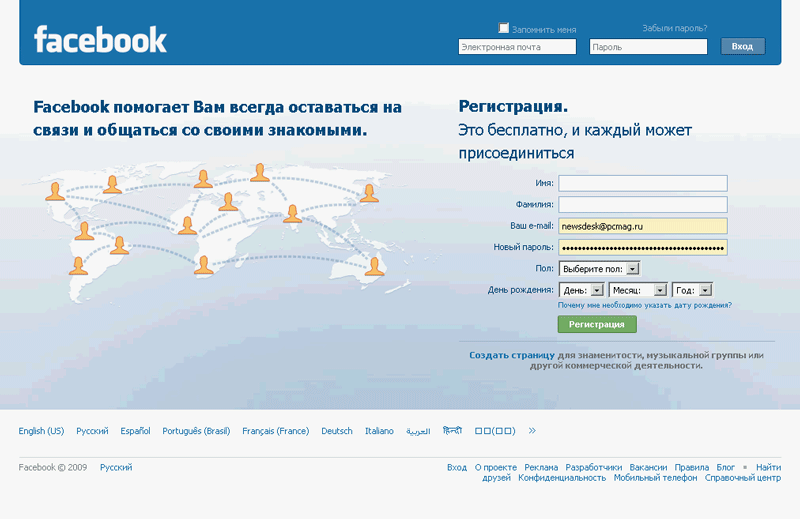Open the 'Месяц' birthday dropdown

(x=637, y=290)
